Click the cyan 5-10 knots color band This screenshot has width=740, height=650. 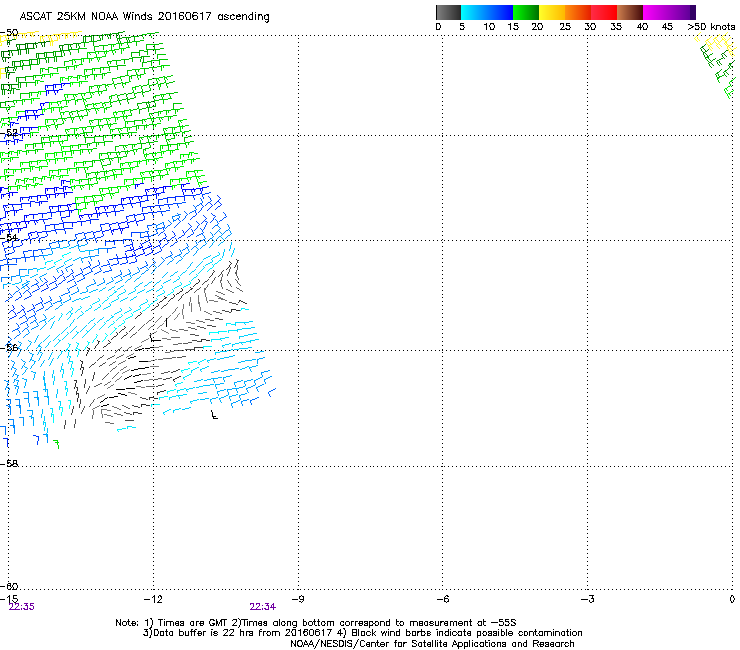(x=474, y=12)
